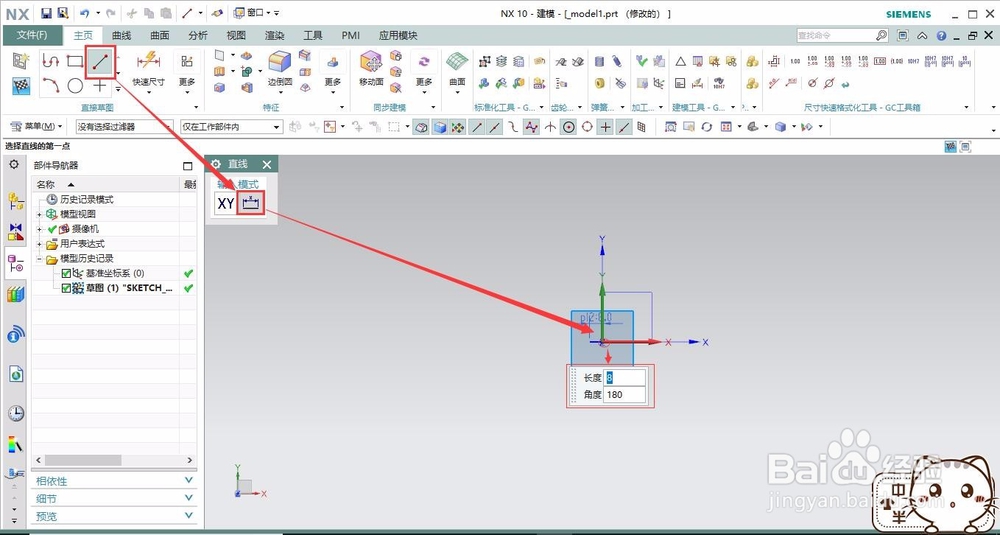Click the HD3D tools sidebar icon
This screenshot has width=1000, height=535.
click(x=16, y=334)
